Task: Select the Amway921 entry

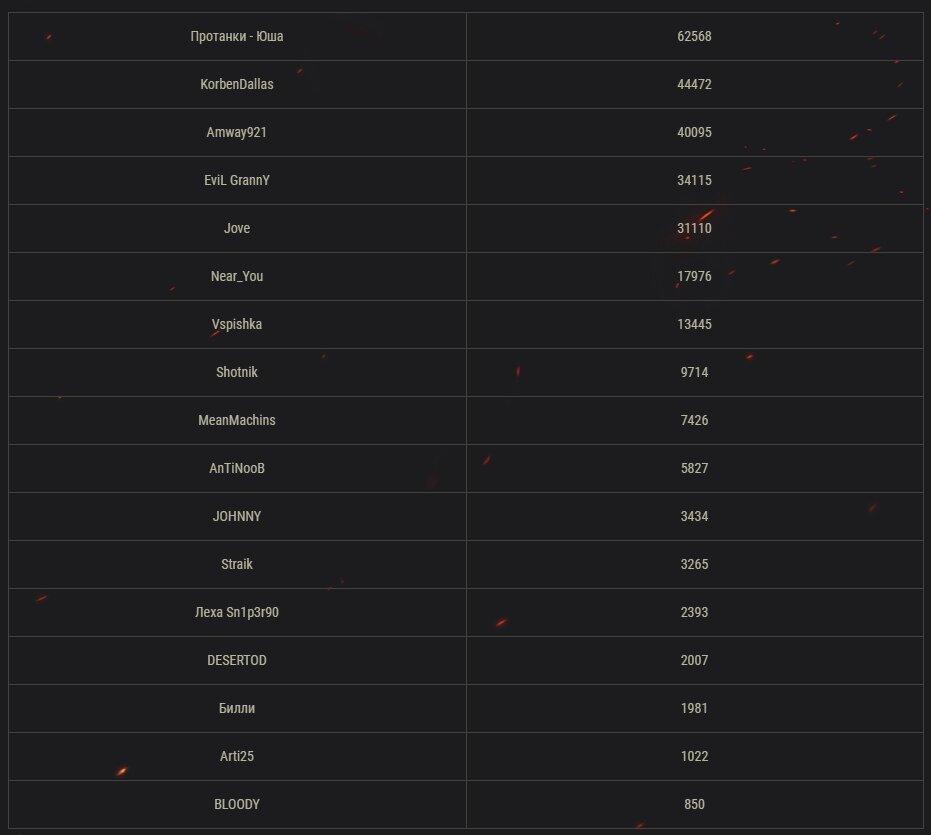Action: point(237,132)
